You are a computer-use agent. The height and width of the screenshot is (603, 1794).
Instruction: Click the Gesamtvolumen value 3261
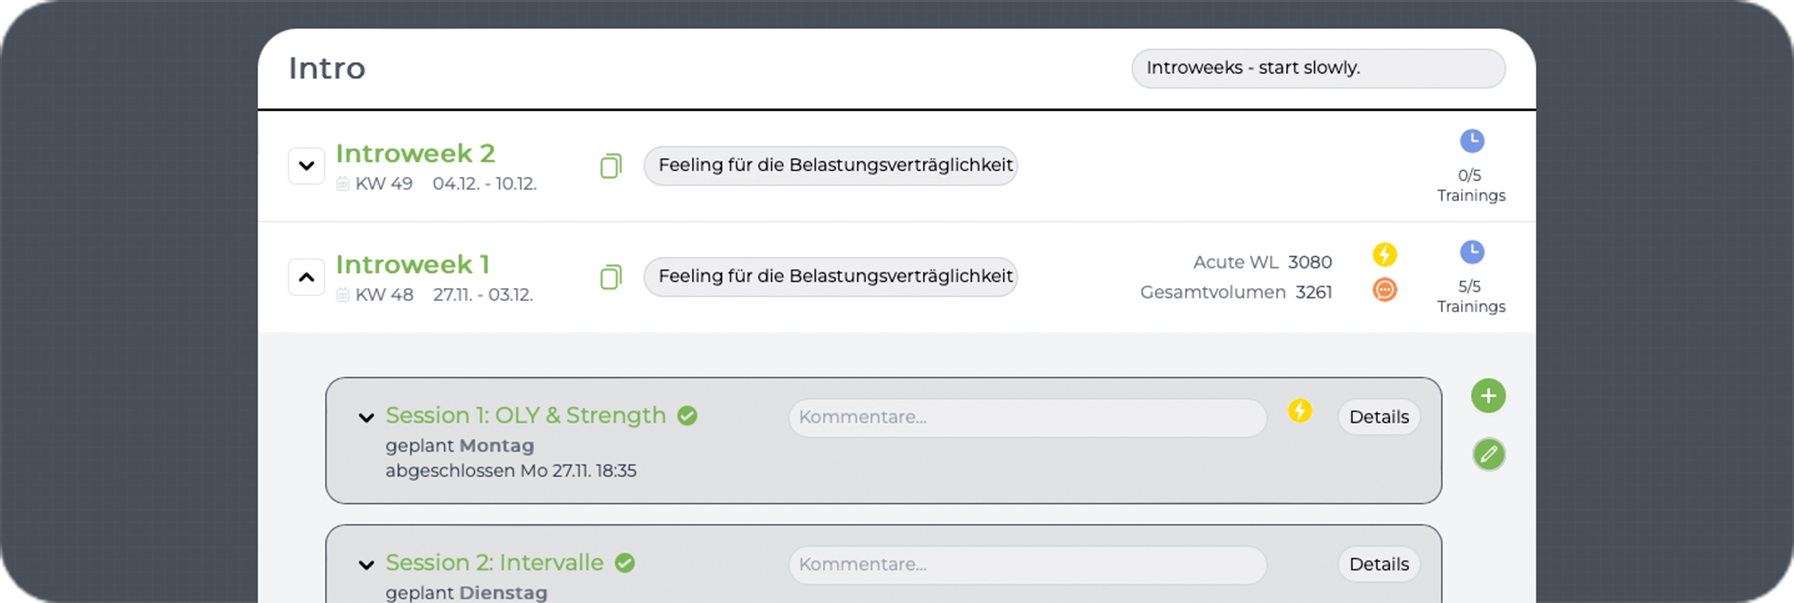[1314, 292]
